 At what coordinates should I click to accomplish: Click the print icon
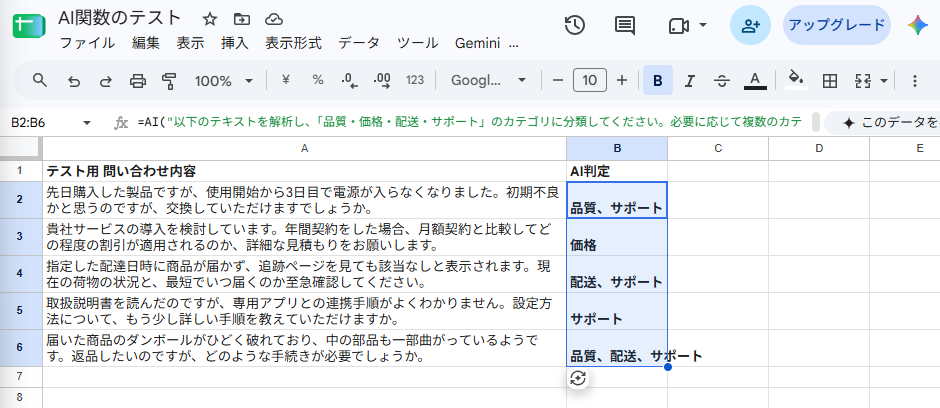tap(138, 80)
